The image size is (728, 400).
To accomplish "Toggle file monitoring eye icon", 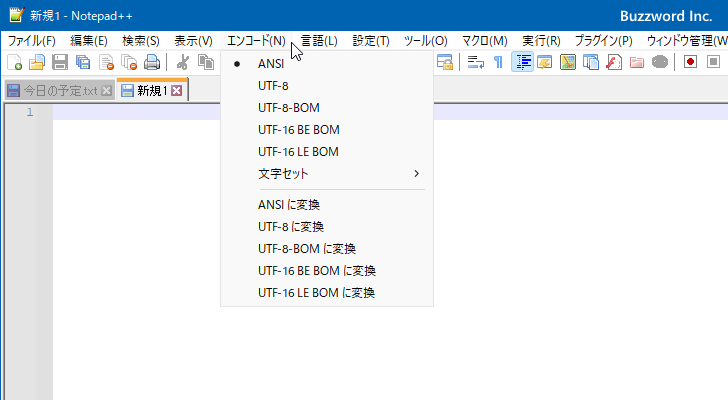I will tap(660, 62).
